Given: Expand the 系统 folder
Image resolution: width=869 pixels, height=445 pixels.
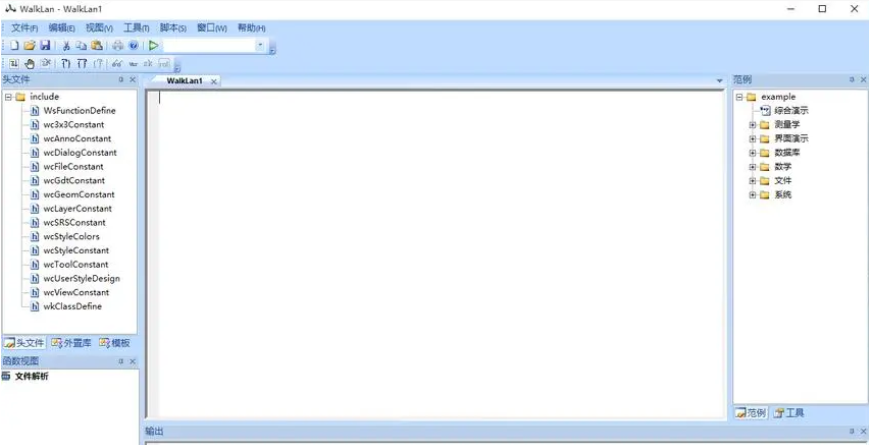Looking at the screenshot, I should tap(753, 195).
